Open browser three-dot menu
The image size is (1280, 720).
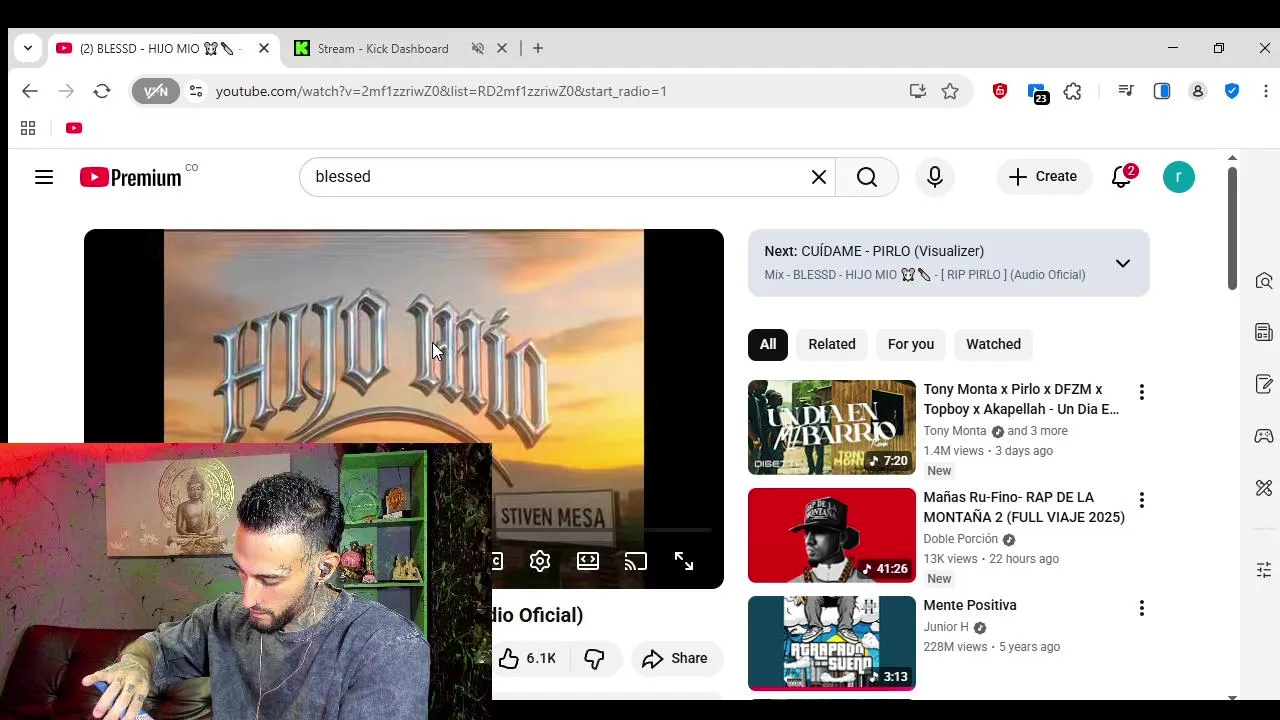pos(1266,91)
